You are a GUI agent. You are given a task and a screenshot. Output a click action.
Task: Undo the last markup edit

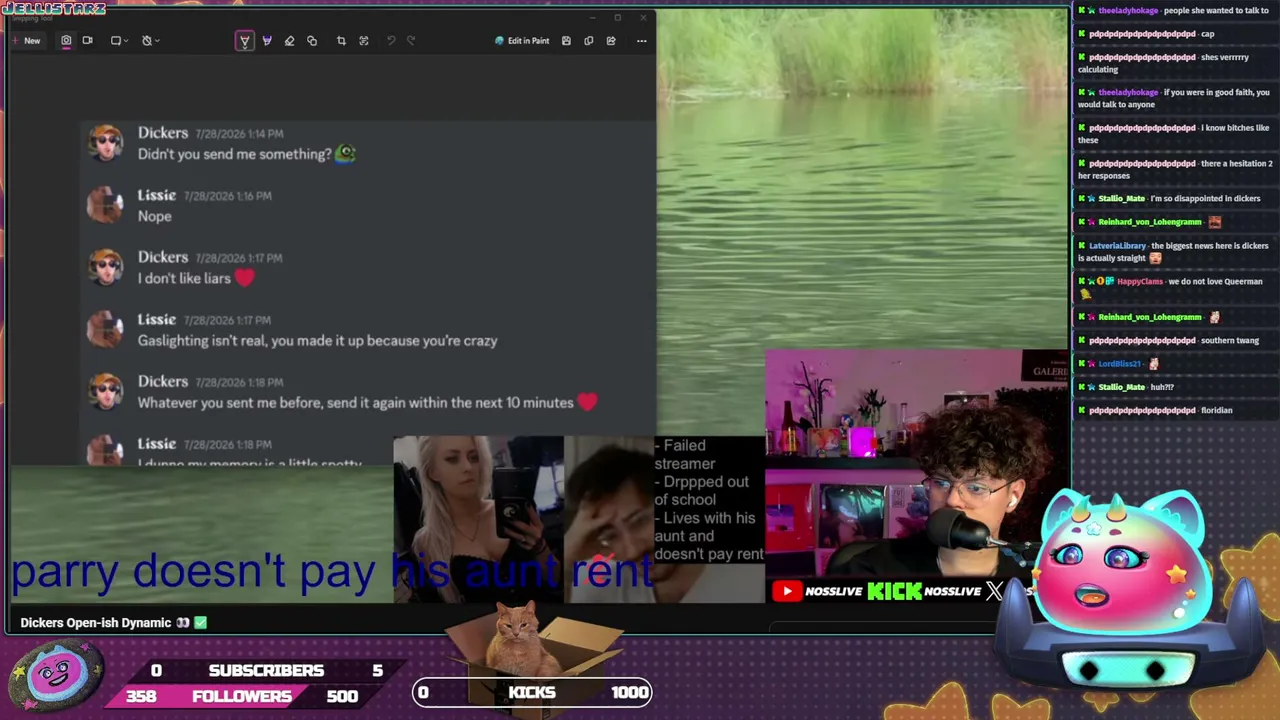(x=391, y=41)
